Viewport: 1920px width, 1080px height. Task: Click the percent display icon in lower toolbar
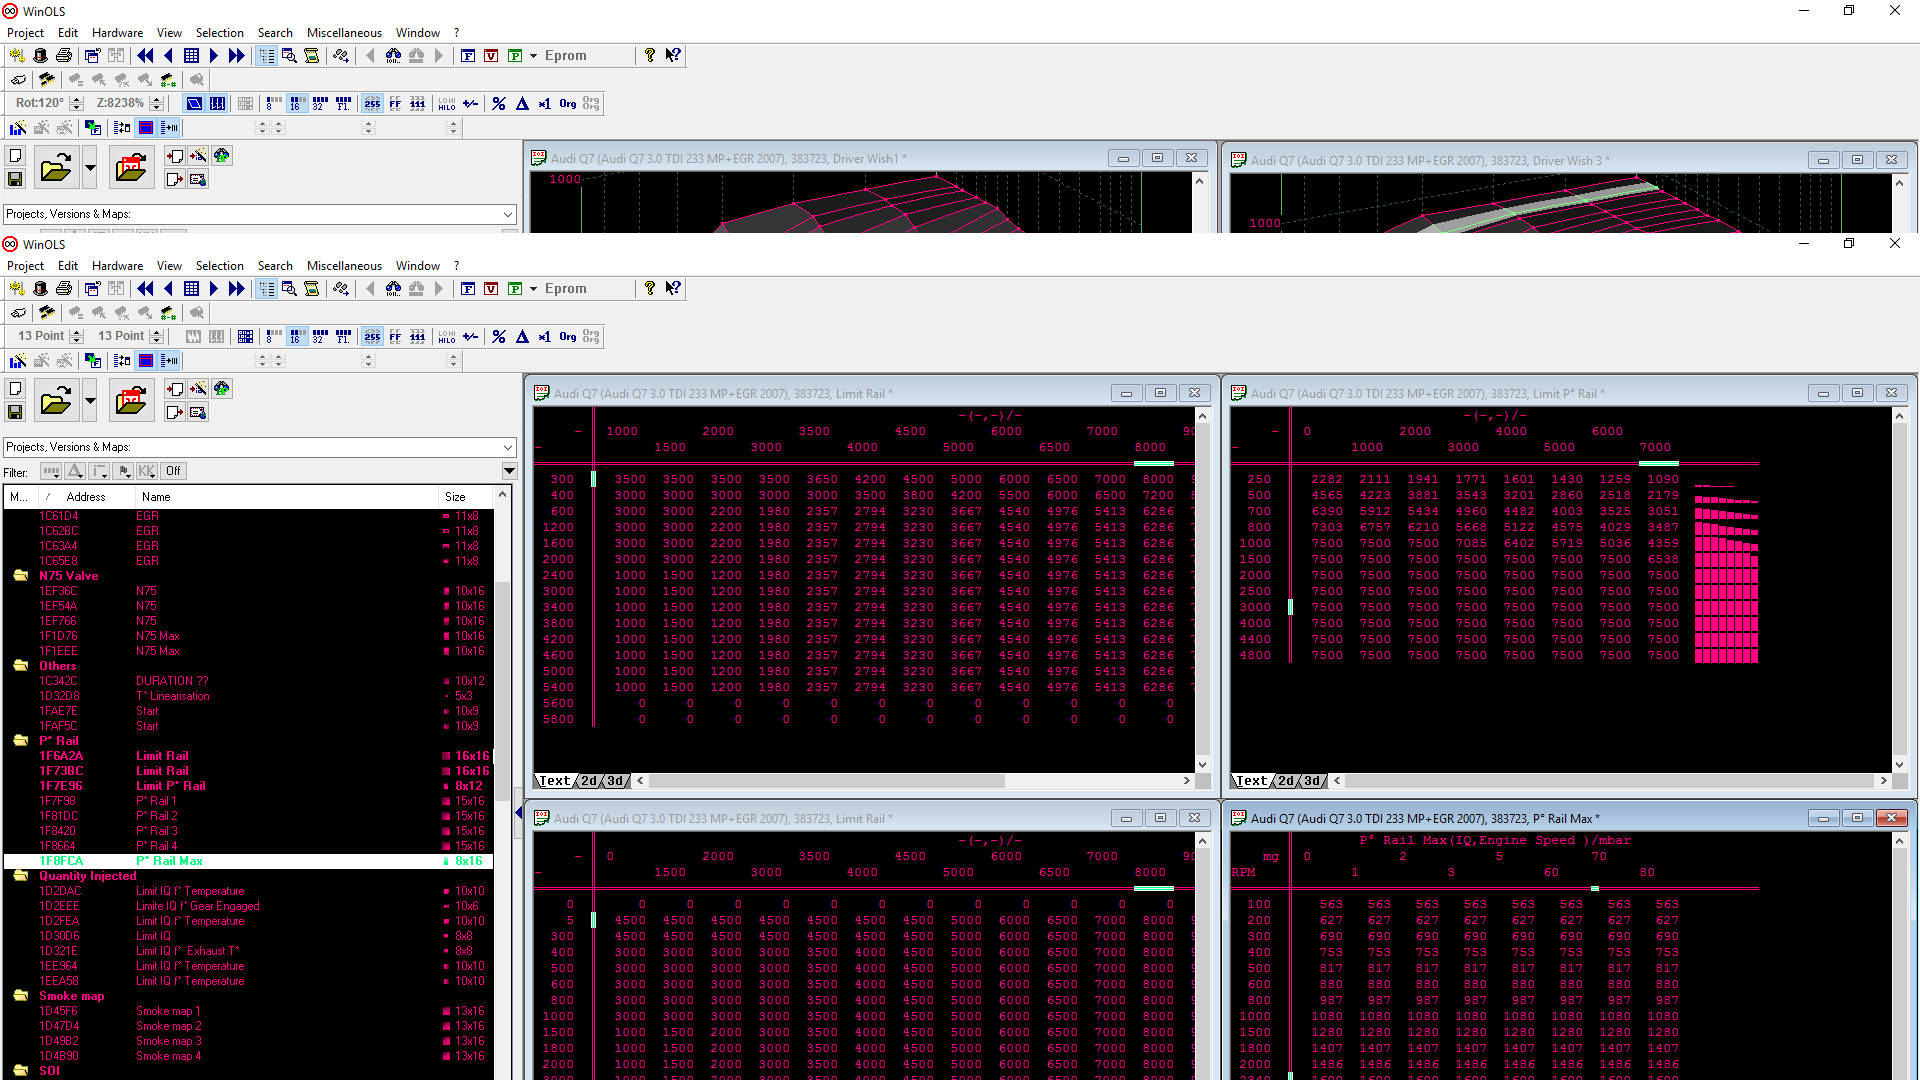499,337
